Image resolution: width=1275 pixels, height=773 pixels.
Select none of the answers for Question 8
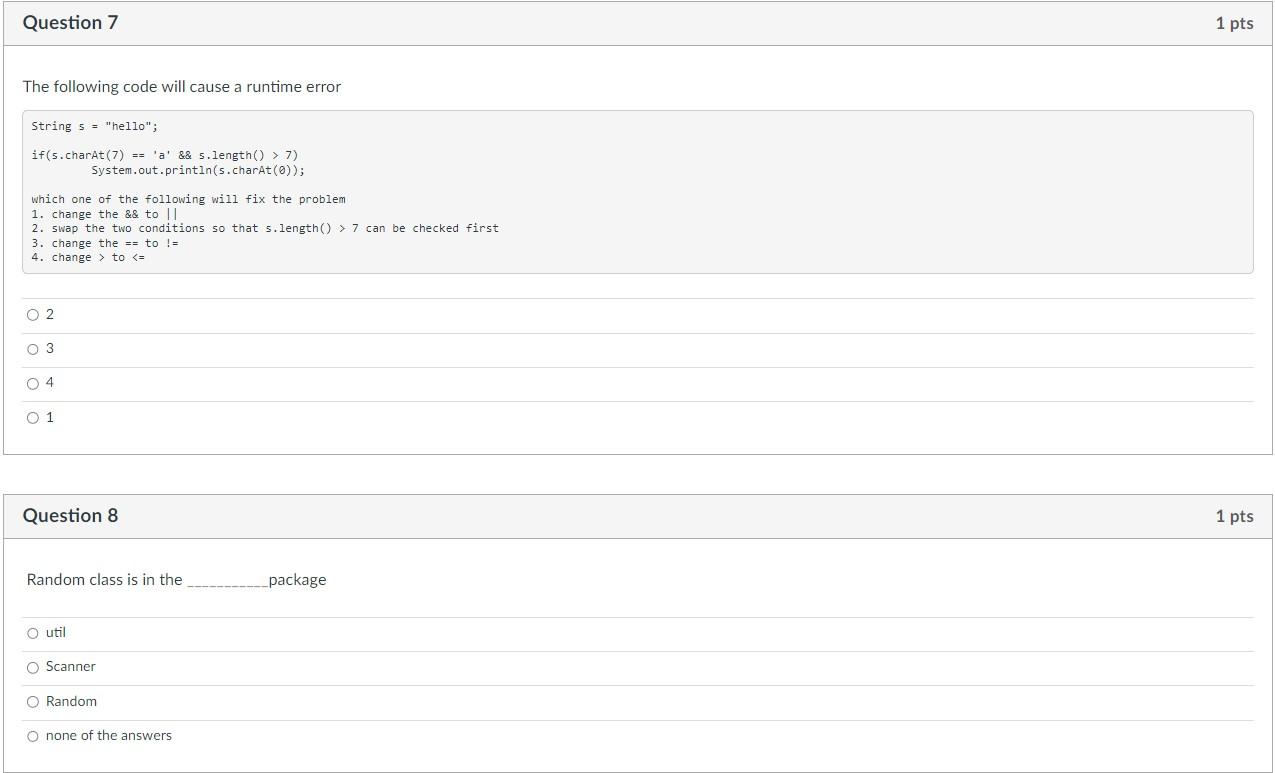coord(33,735)
